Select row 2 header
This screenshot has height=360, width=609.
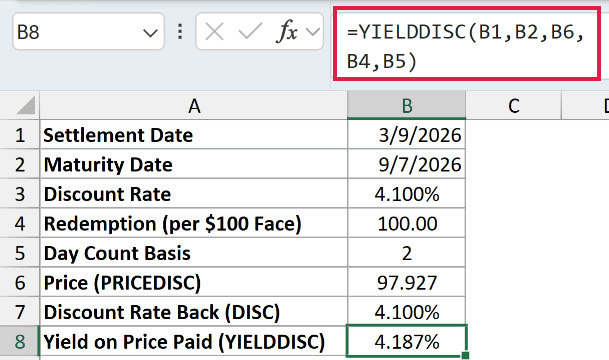coord(20,165)
